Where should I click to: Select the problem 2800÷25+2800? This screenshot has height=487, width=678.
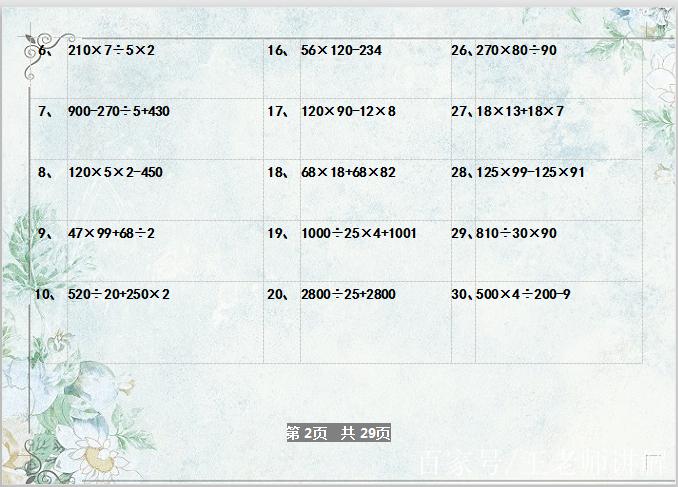pos(348,294)
